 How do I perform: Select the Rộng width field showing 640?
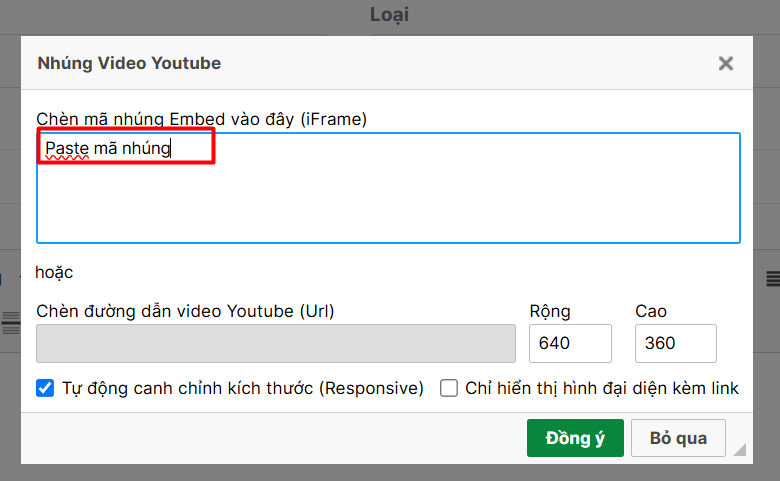click(570, 343)
